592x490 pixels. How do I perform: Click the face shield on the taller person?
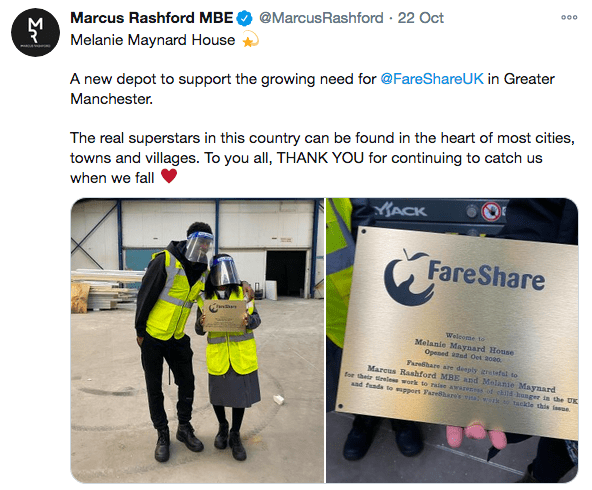tap(199, 246)
